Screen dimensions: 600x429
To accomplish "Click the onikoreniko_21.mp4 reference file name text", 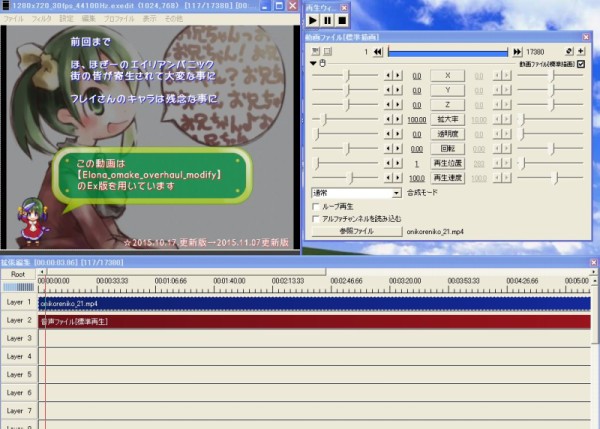I will [435, 232].
